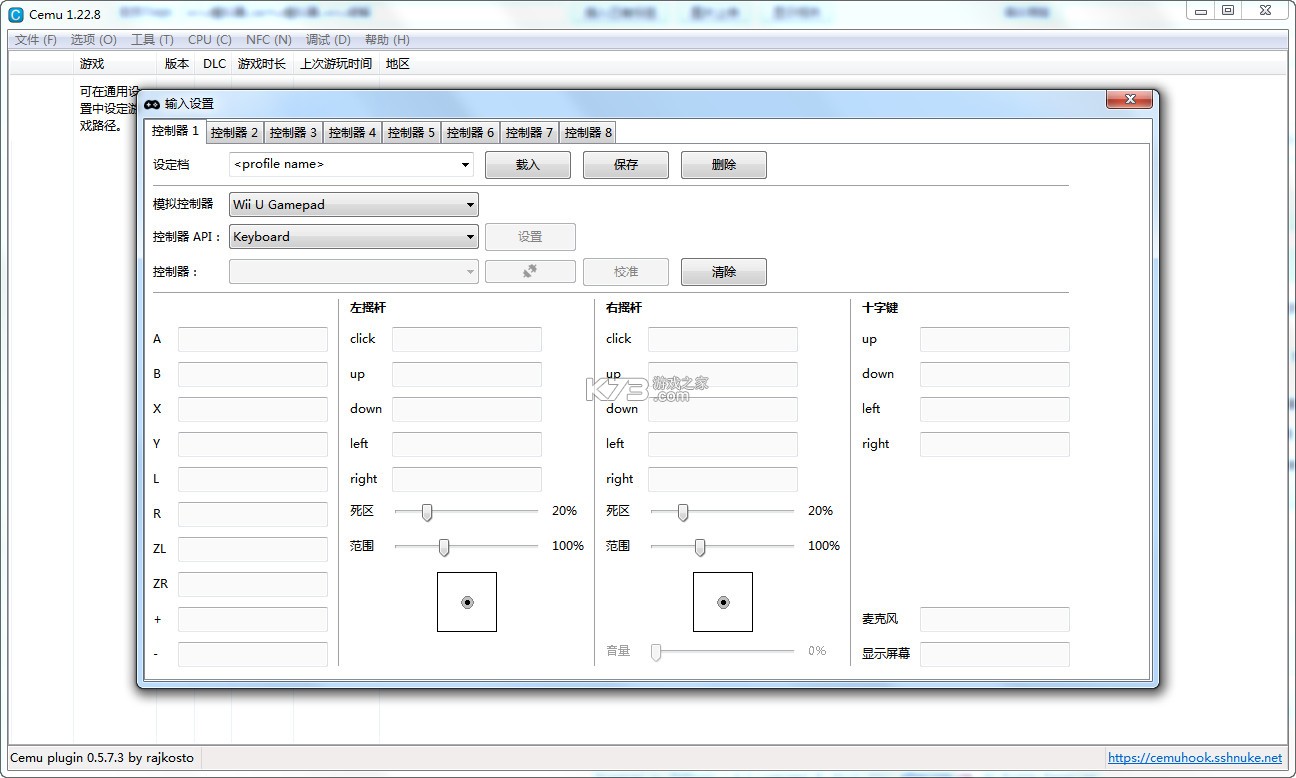Viewport: 1296px width, 778px height.
Task: Switch to the 控制器 2 tab
Action: [235, 132]
